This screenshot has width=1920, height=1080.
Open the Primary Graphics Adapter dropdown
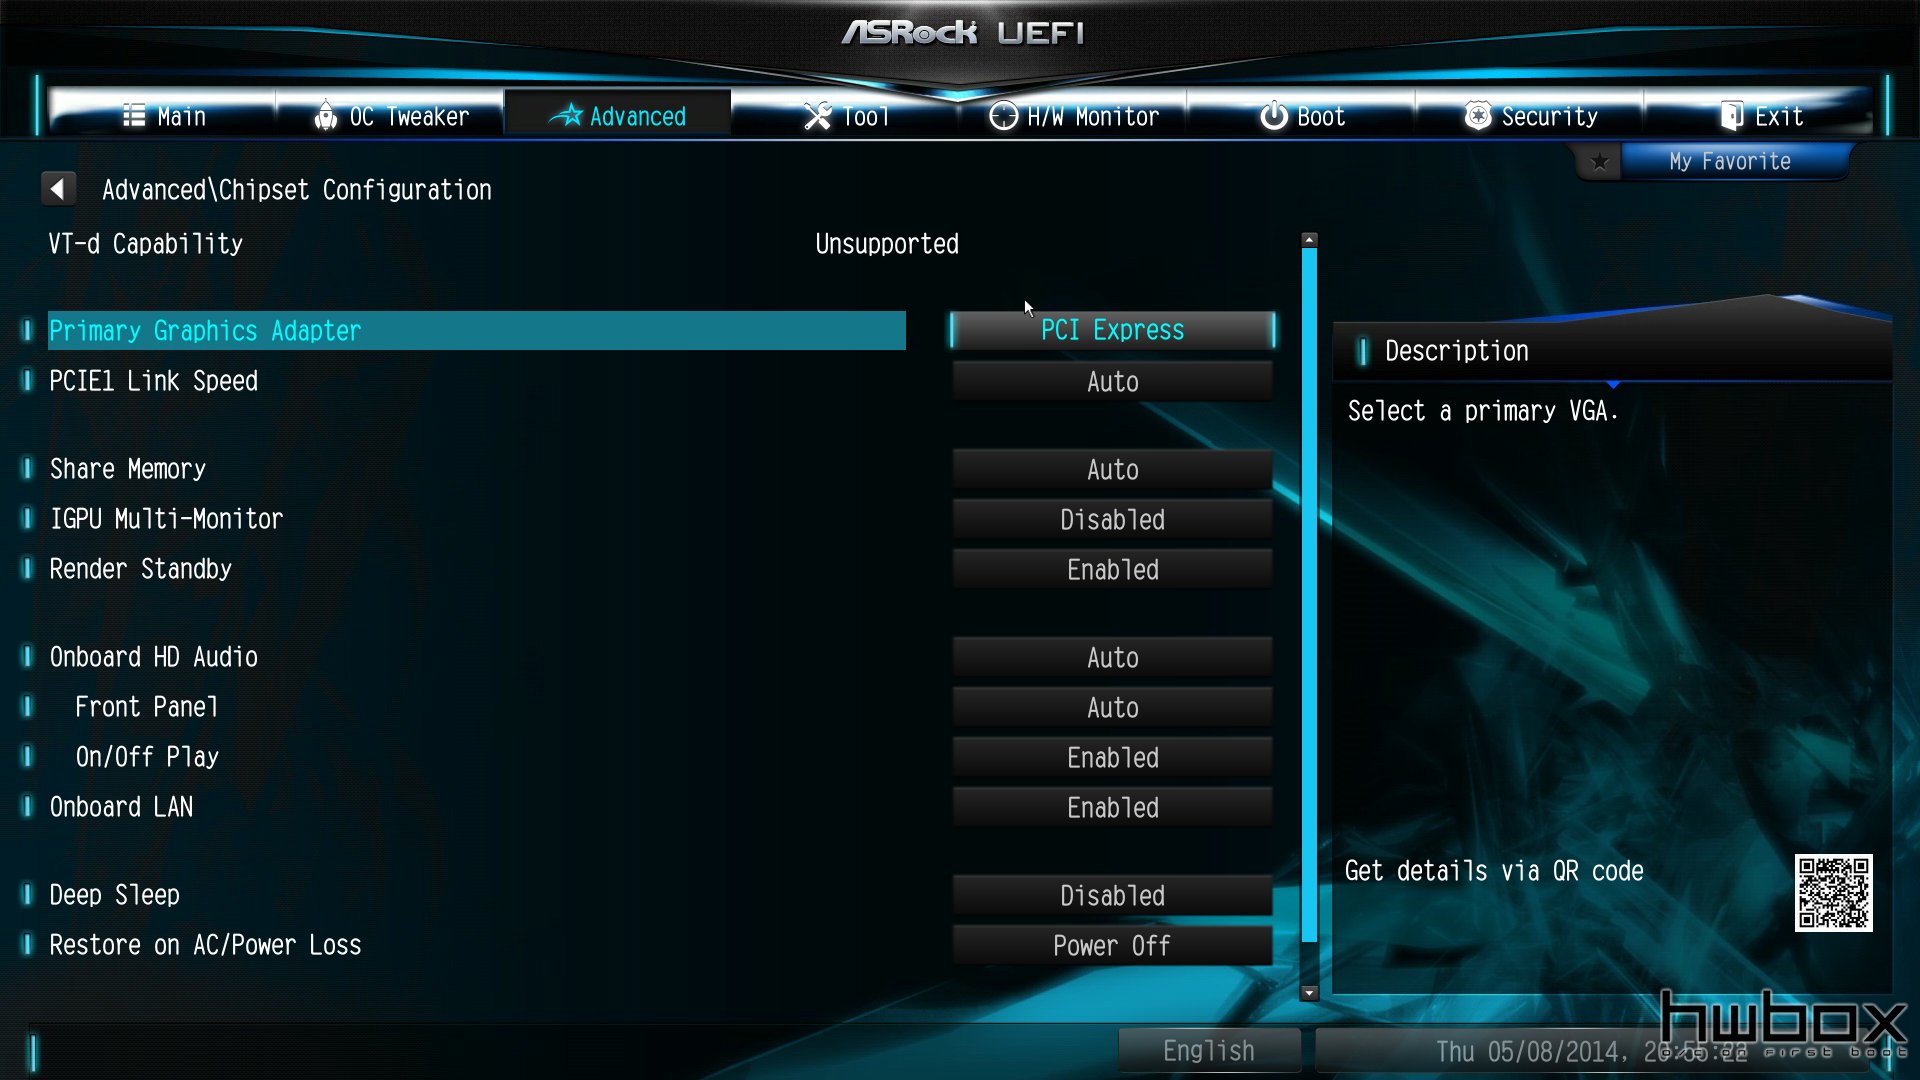click(1112, 330)
